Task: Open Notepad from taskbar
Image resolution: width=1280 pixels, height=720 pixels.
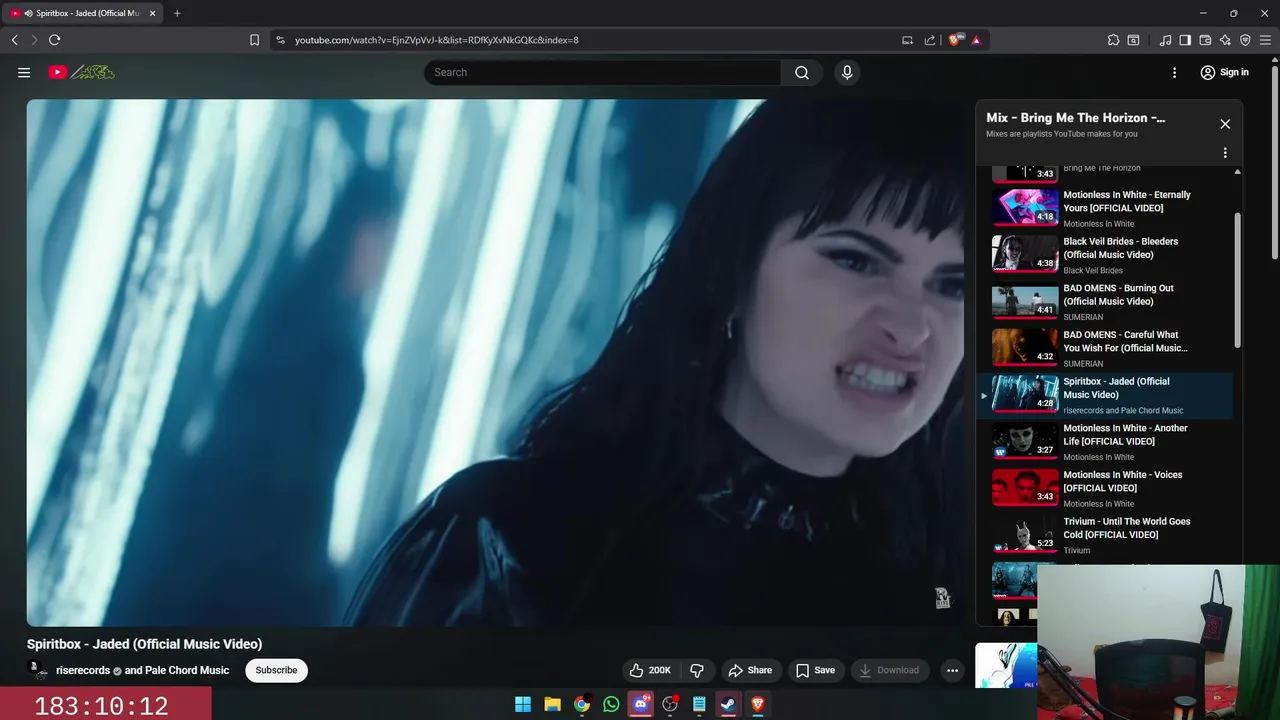Action: 699,704
